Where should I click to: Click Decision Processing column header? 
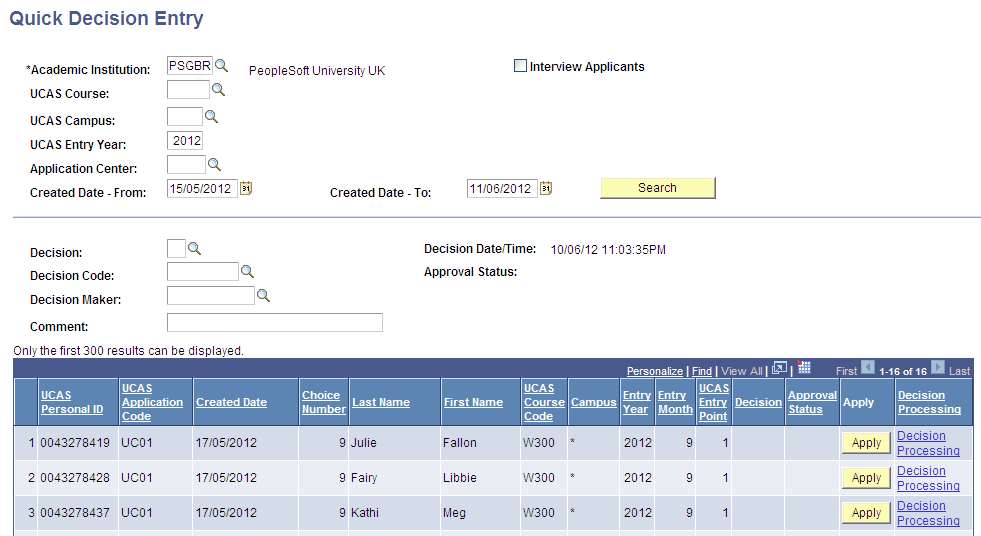(929, 402)
